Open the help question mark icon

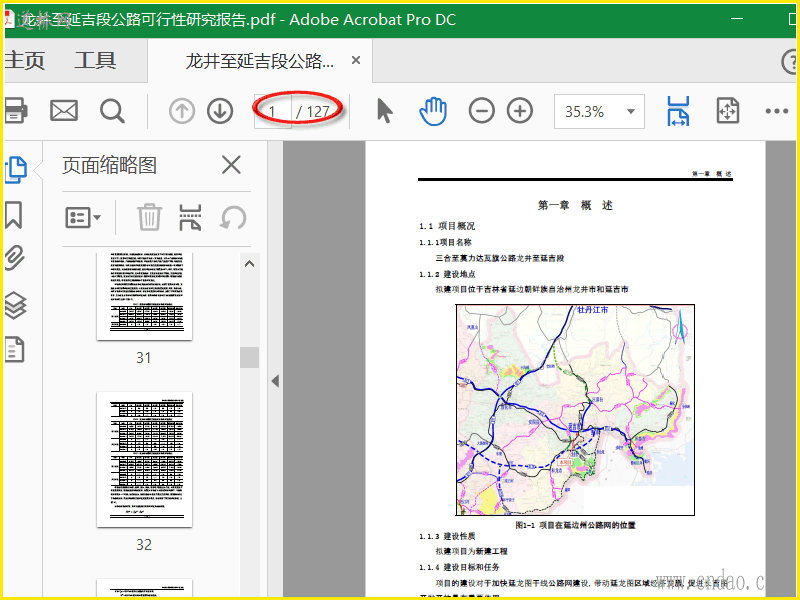(x=789, y=62)
